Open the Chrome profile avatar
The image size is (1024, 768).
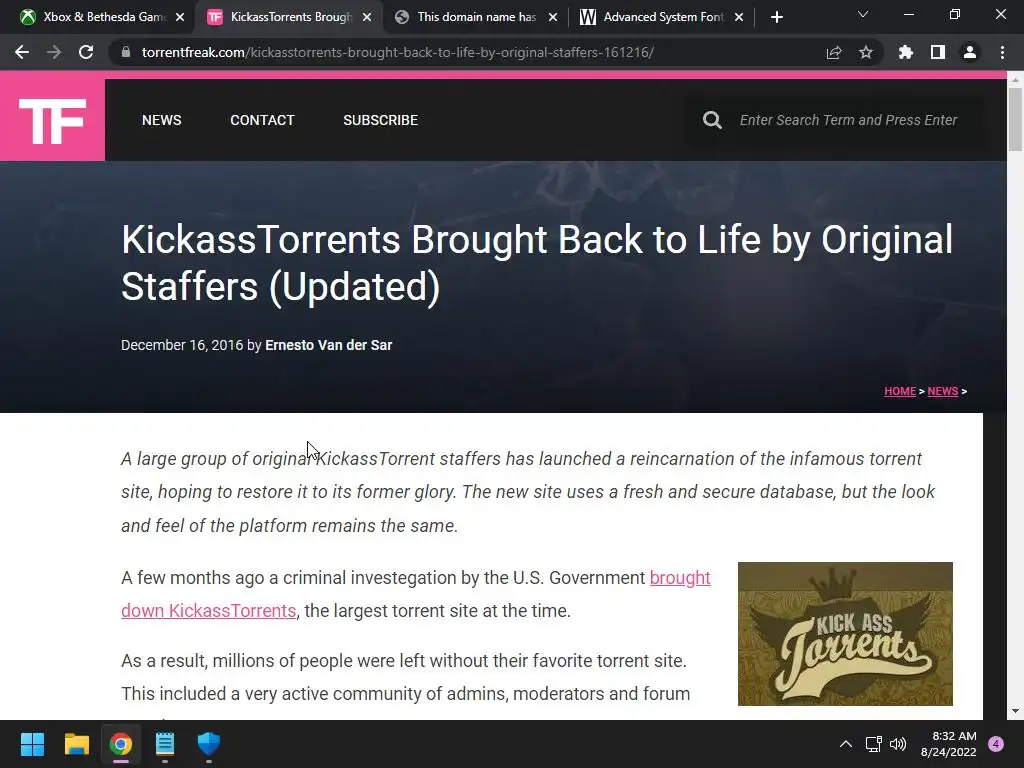[970, 52]
